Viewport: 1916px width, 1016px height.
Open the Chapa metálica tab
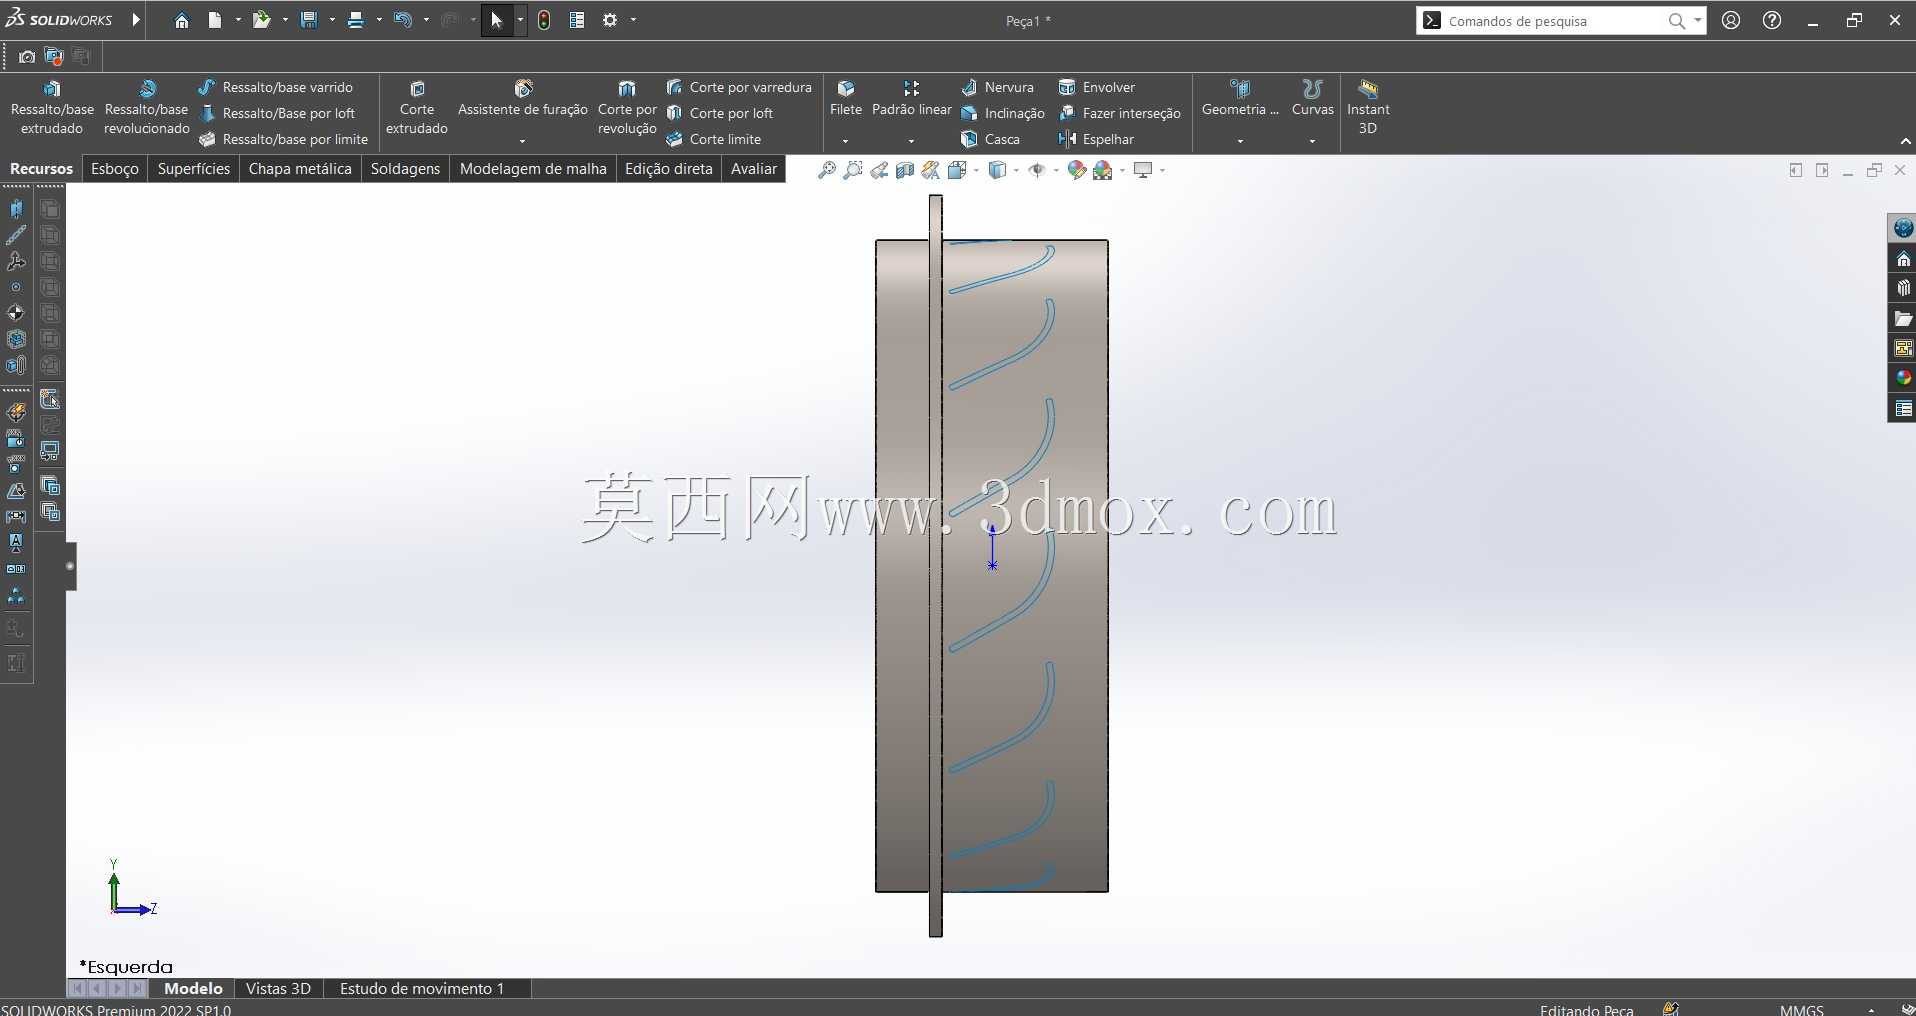pyautogui.click(x=300, y=169)
